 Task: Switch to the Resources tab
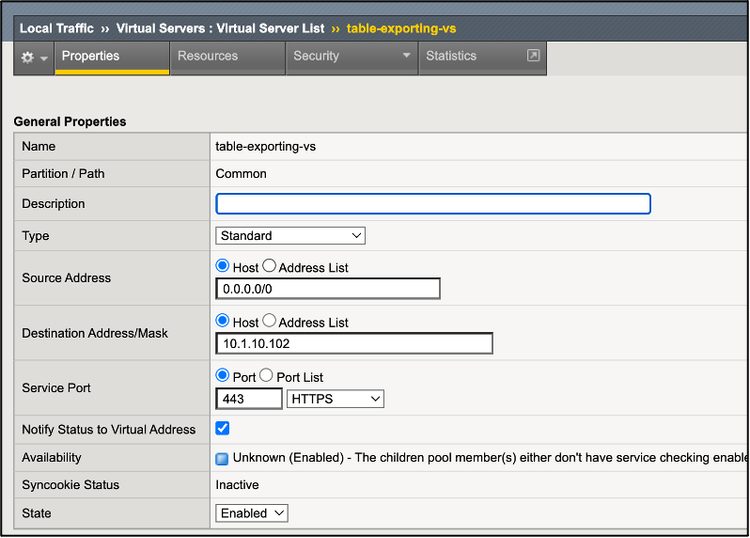[208, 56]
